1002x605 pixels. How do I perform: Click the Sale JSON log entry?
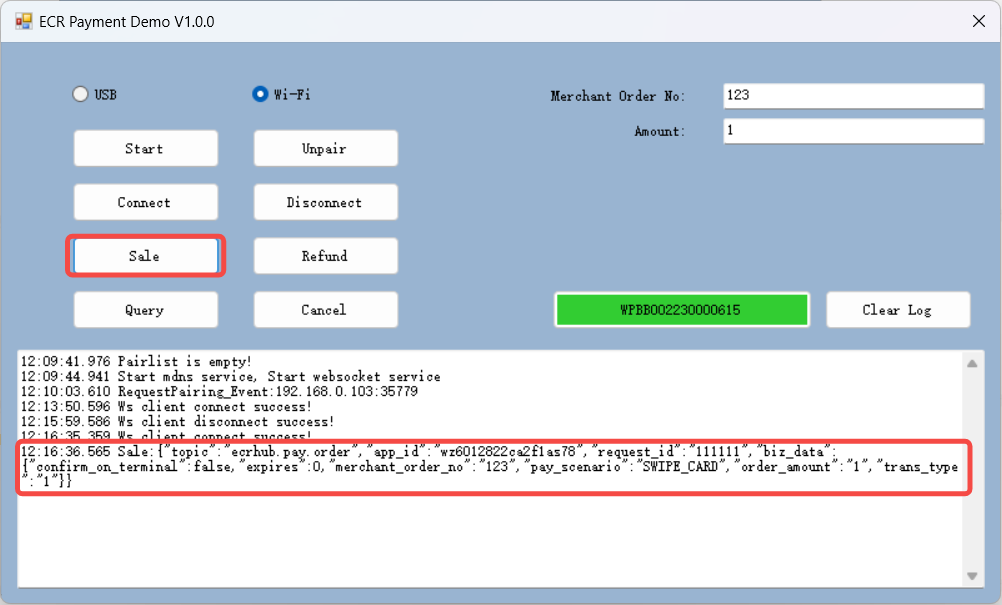490,466
